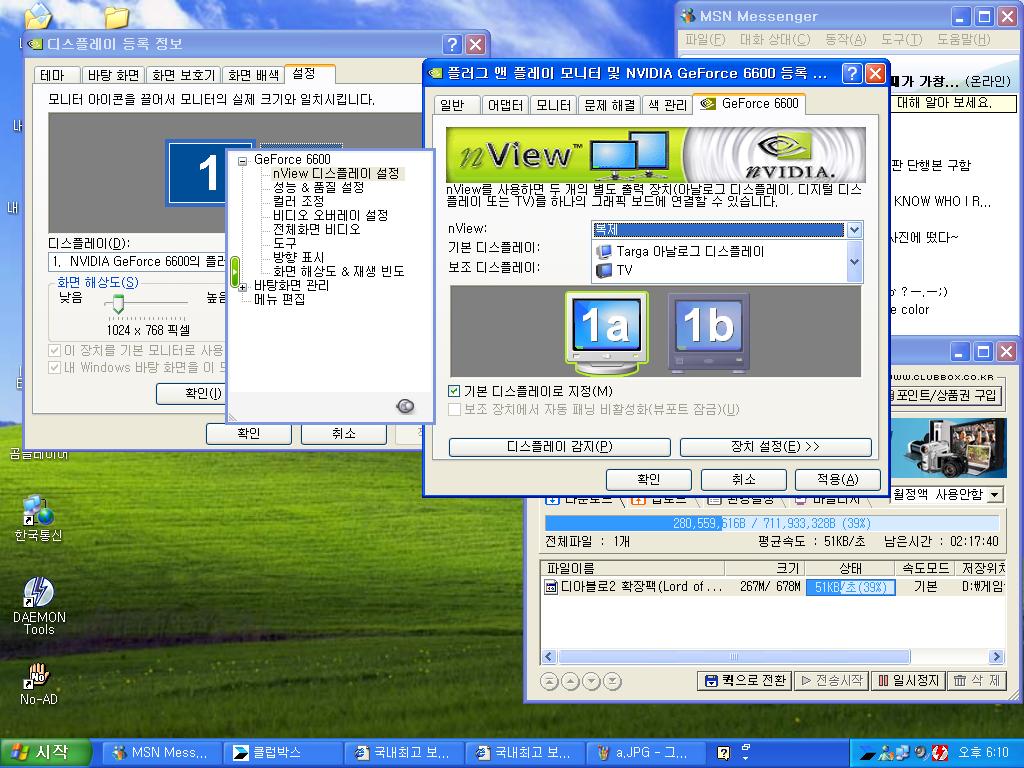Click the question mark icon on the taskbar

click(723, 752)
